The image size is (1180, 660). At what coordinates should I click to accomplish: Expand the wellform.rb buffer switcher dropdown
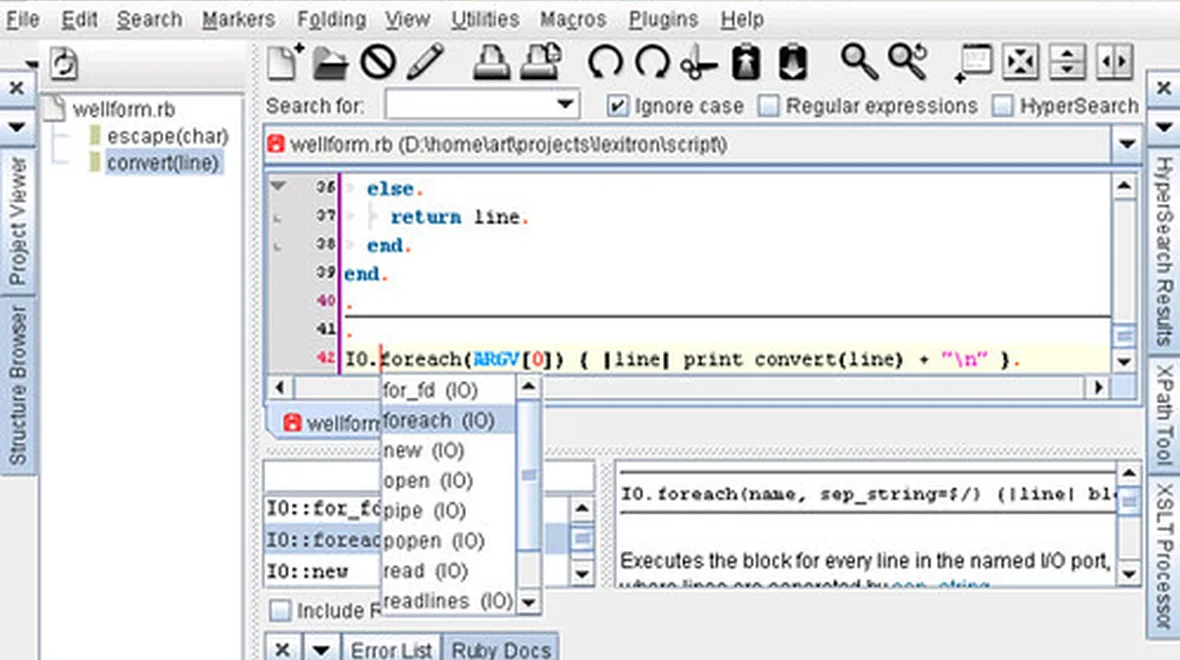1127,144
